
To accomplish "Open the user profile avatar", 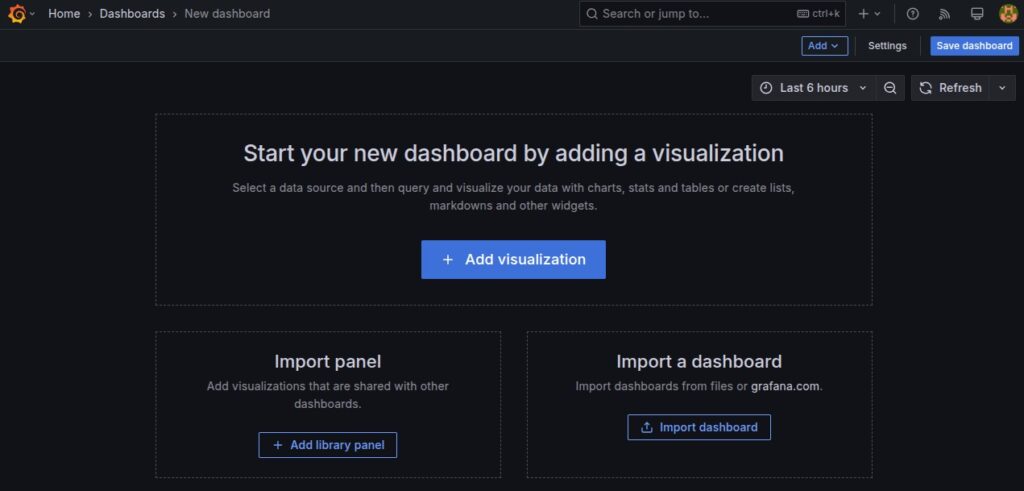I will coord(1008,14).
